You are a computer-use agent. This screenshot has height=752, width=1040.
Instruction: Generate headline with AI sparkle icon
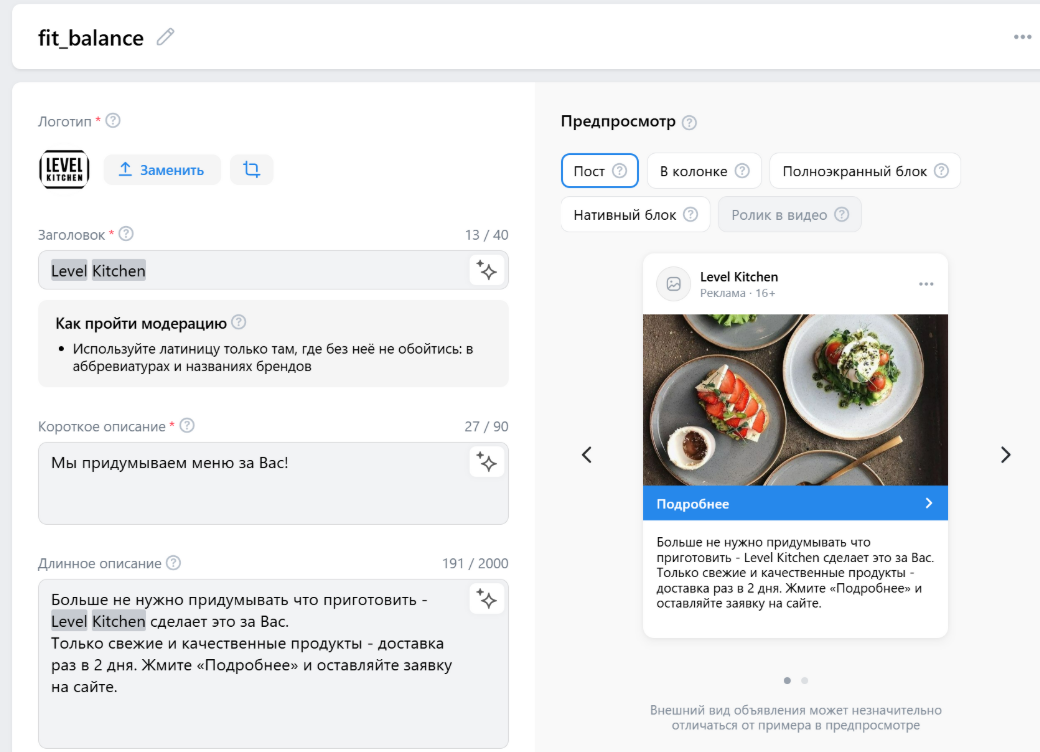pyautogui.click(x=487, y=271)
